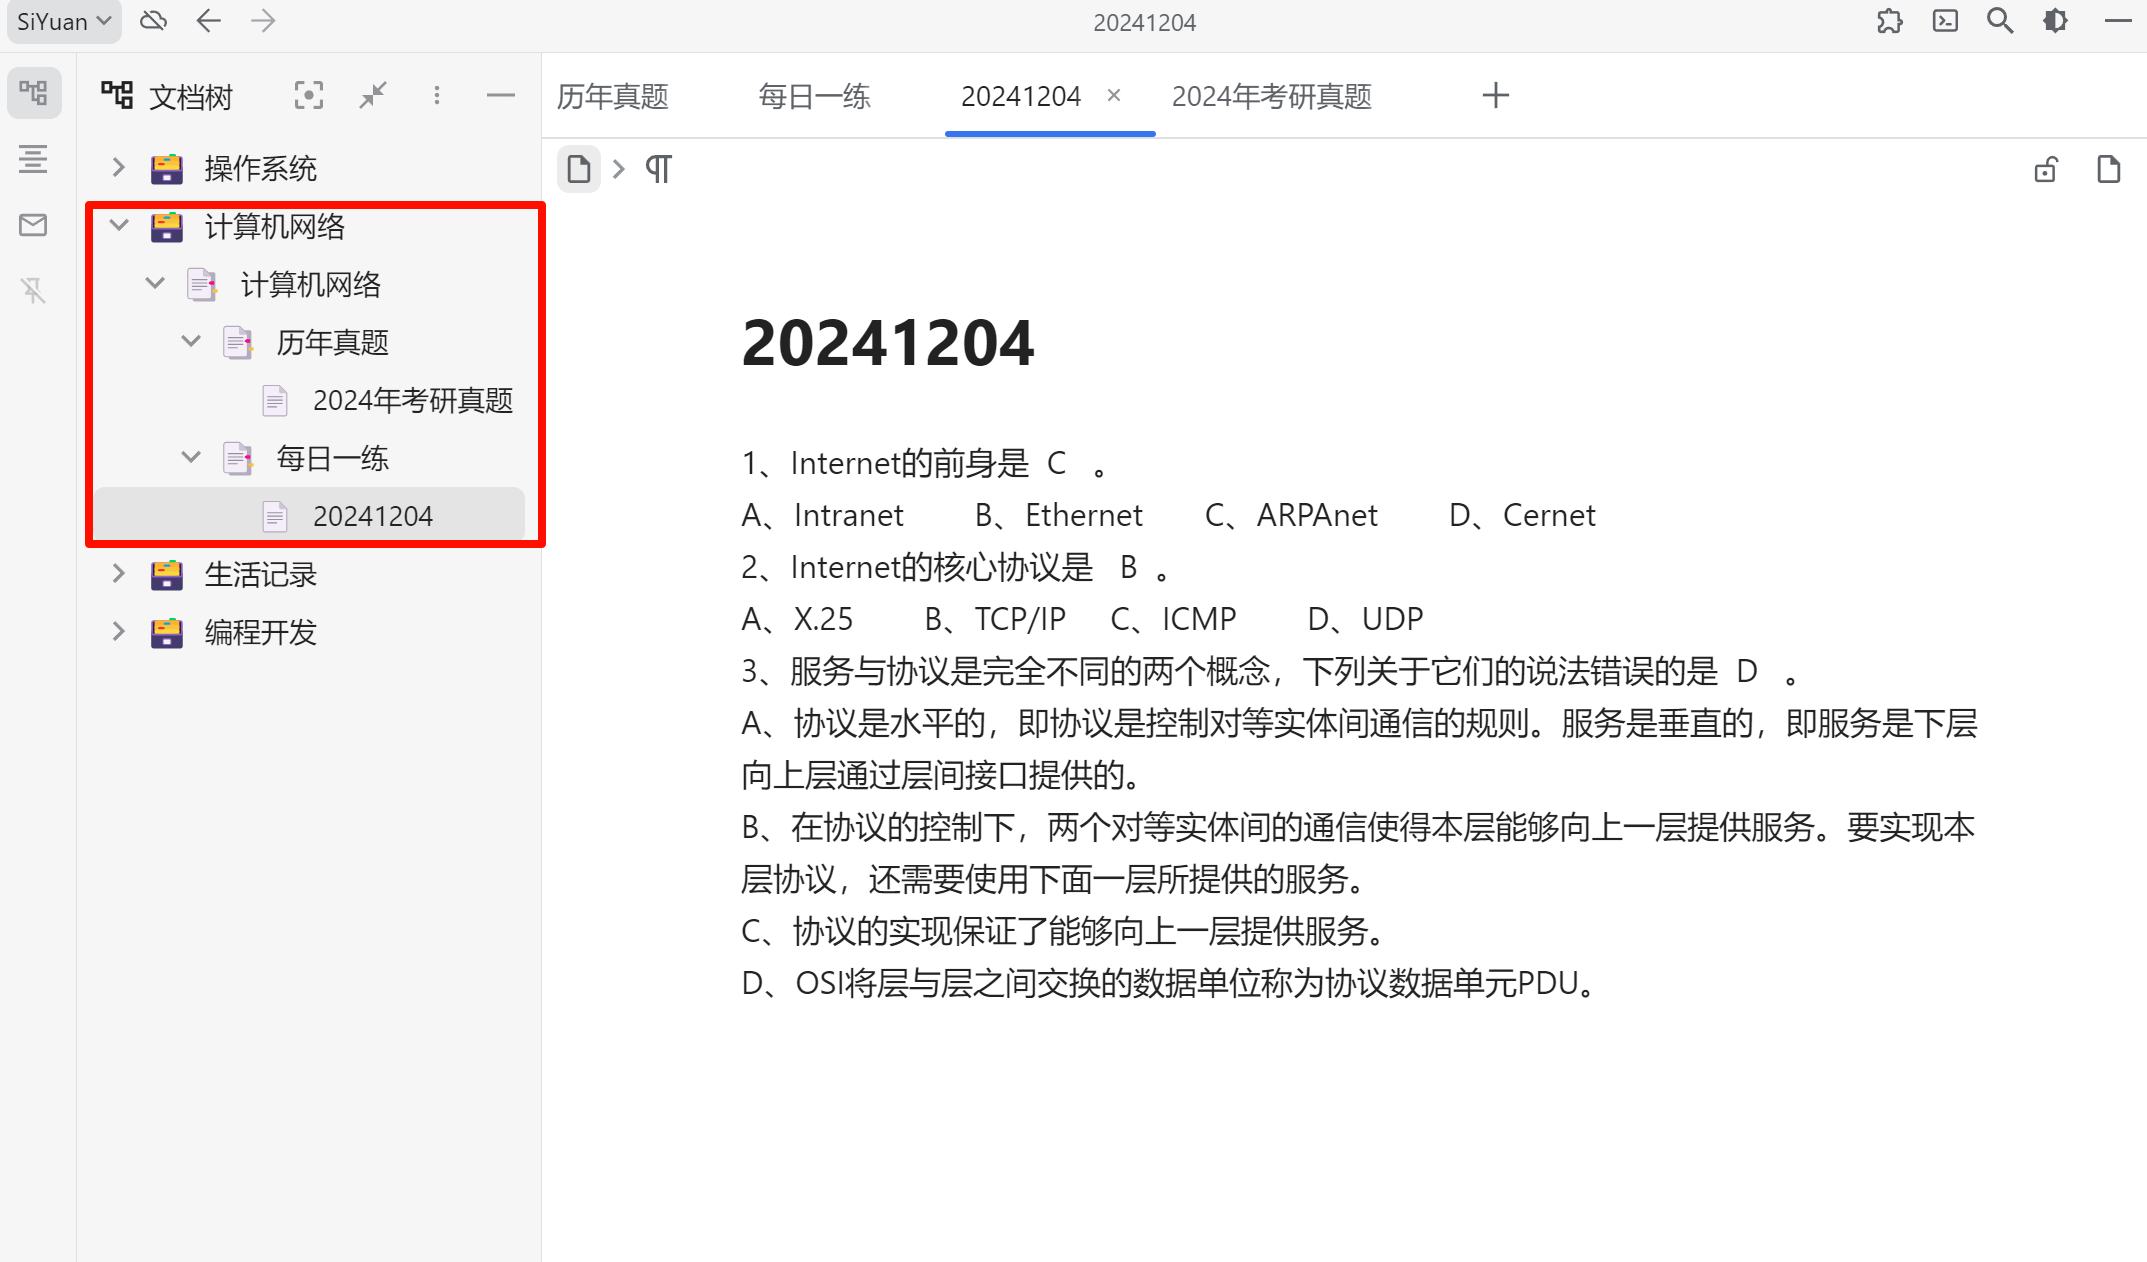
Task: Focus current document in file tree
Action: (309, 96)
